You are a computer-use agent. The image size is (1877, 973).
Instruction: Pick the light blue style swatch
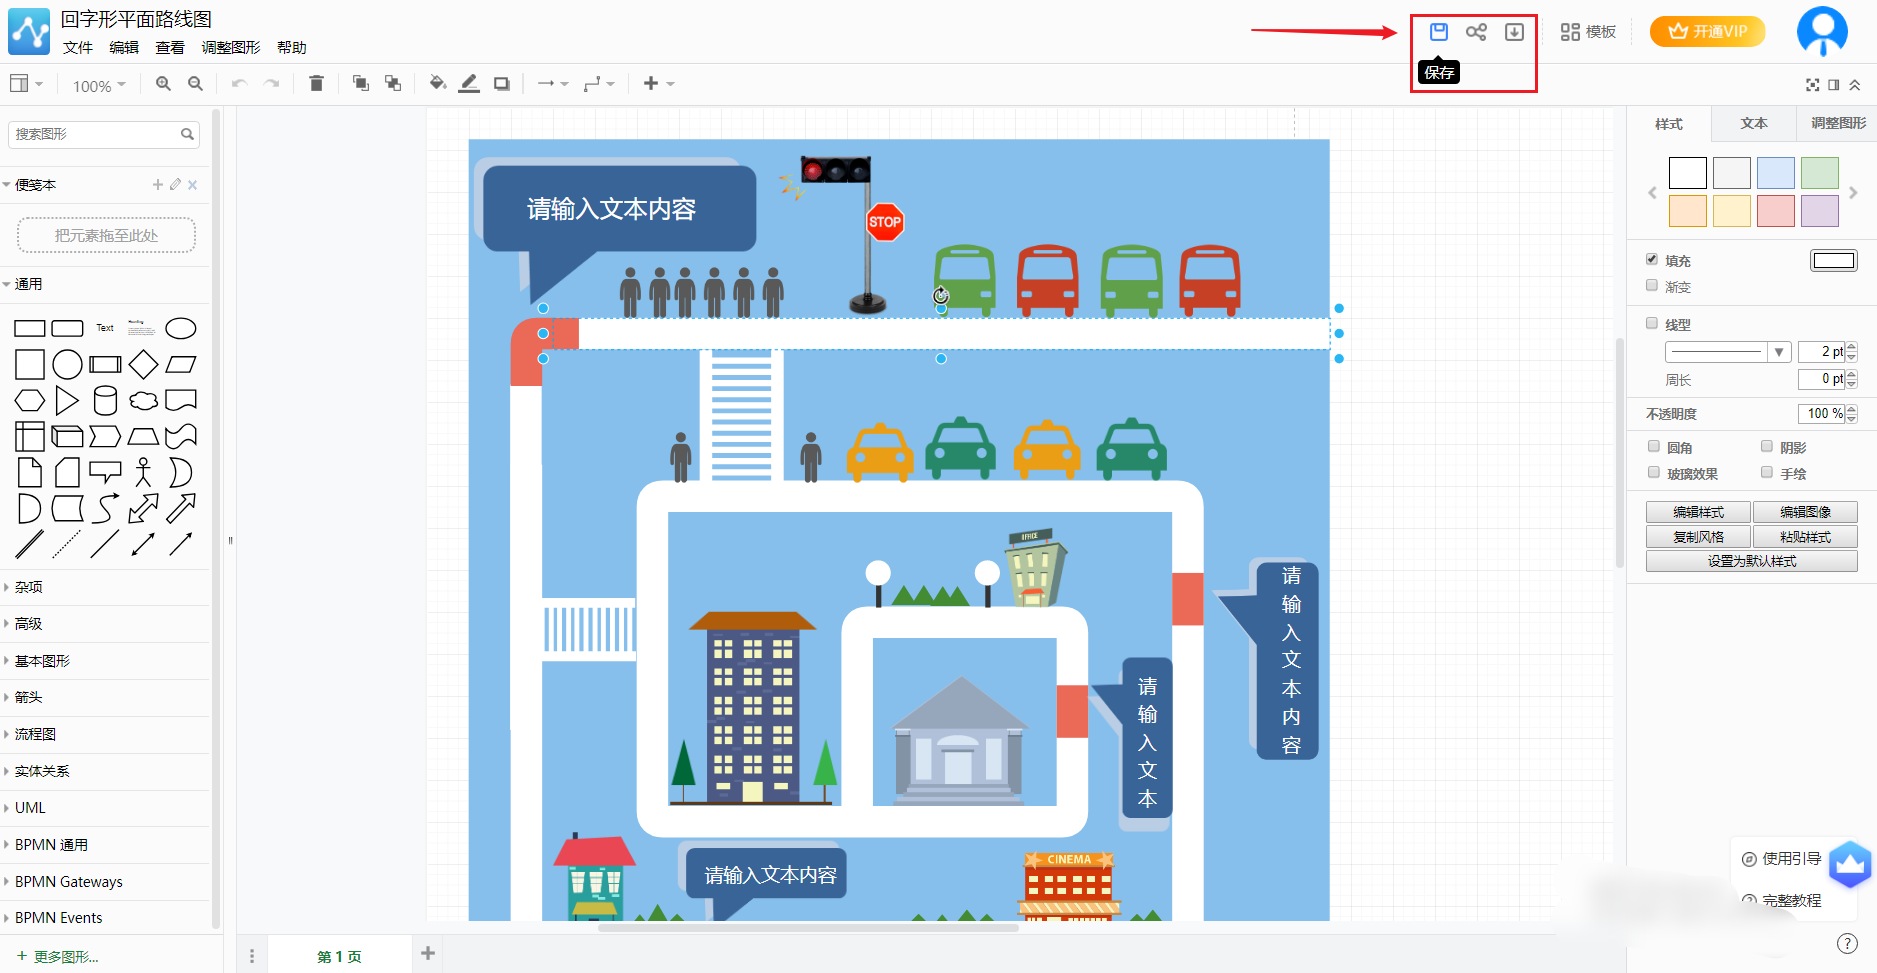[x=1775, y=173]
